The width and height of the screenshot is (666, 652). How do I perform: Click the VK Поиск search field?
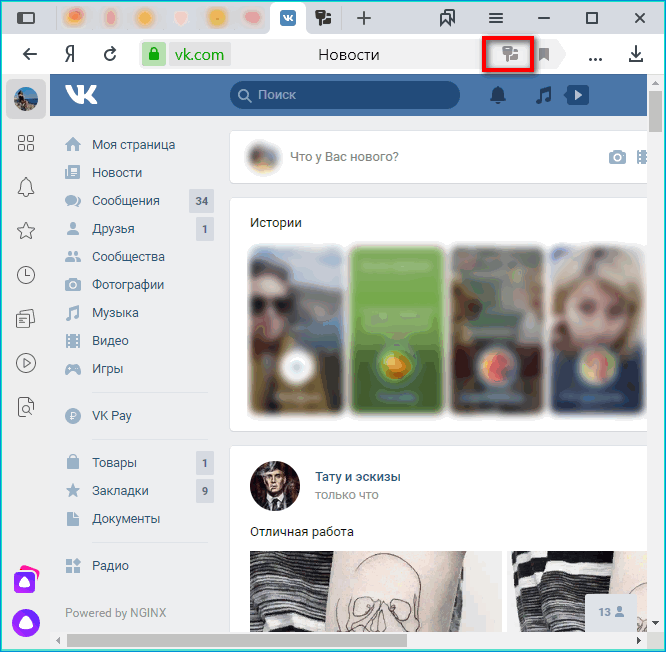pyautogui.click(x=345, y=95)
